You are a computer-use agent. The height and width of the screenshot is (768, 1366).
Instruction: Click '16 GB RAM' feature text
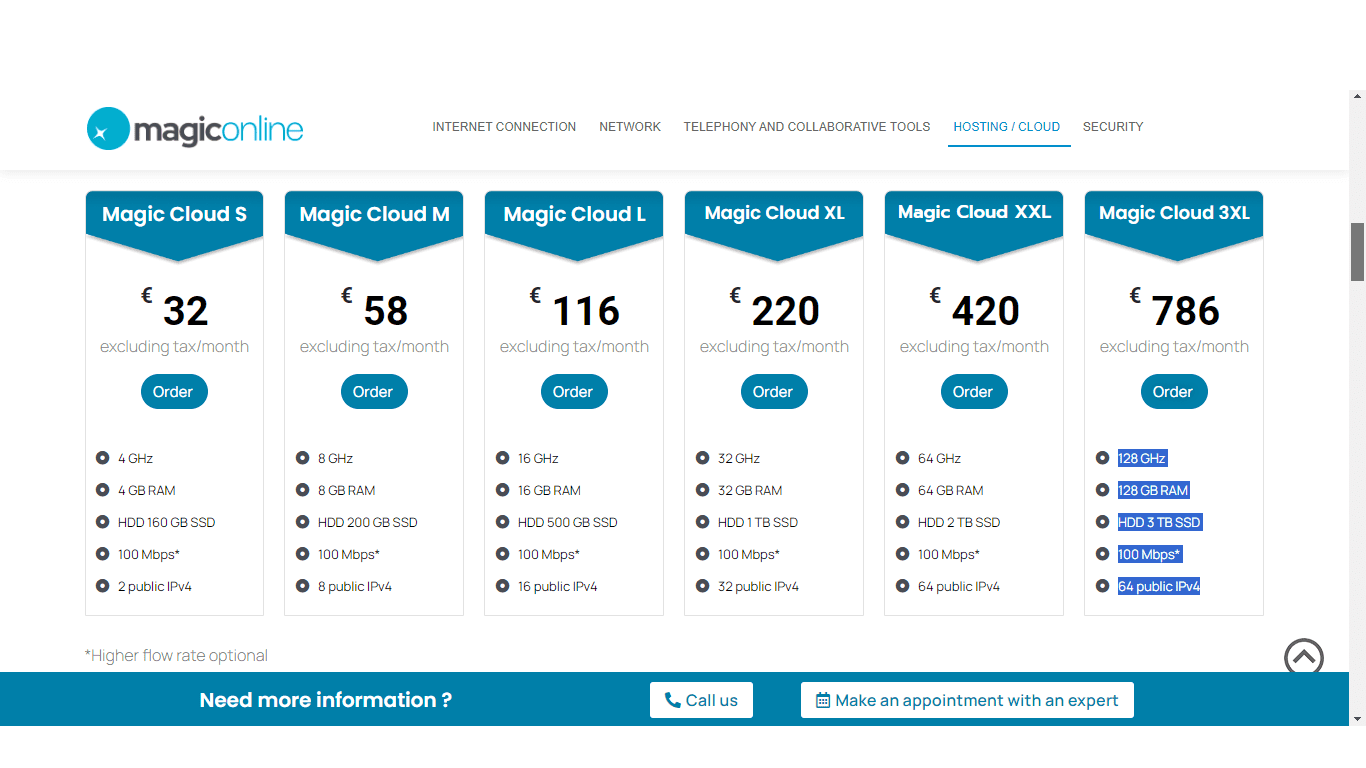[549, 490]
